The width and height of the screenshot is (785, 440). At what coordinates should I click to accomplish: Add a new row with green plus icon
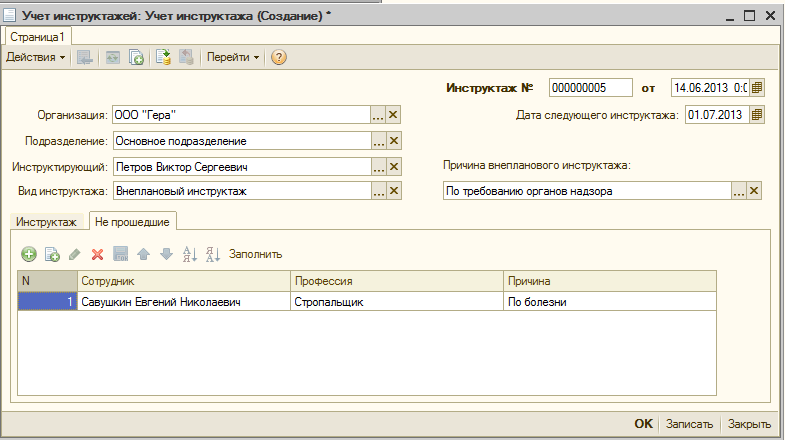pyautogui.click(x=29, y=254)
